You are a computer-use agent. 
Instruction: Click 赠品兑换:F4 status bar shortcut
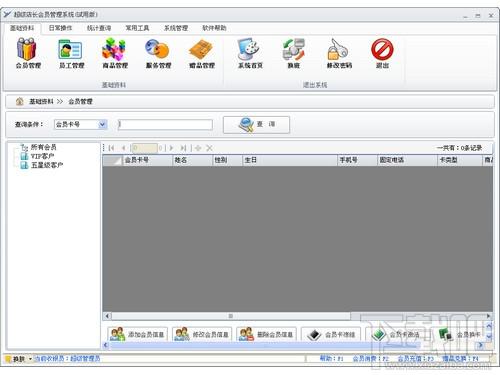click(461, 359)
